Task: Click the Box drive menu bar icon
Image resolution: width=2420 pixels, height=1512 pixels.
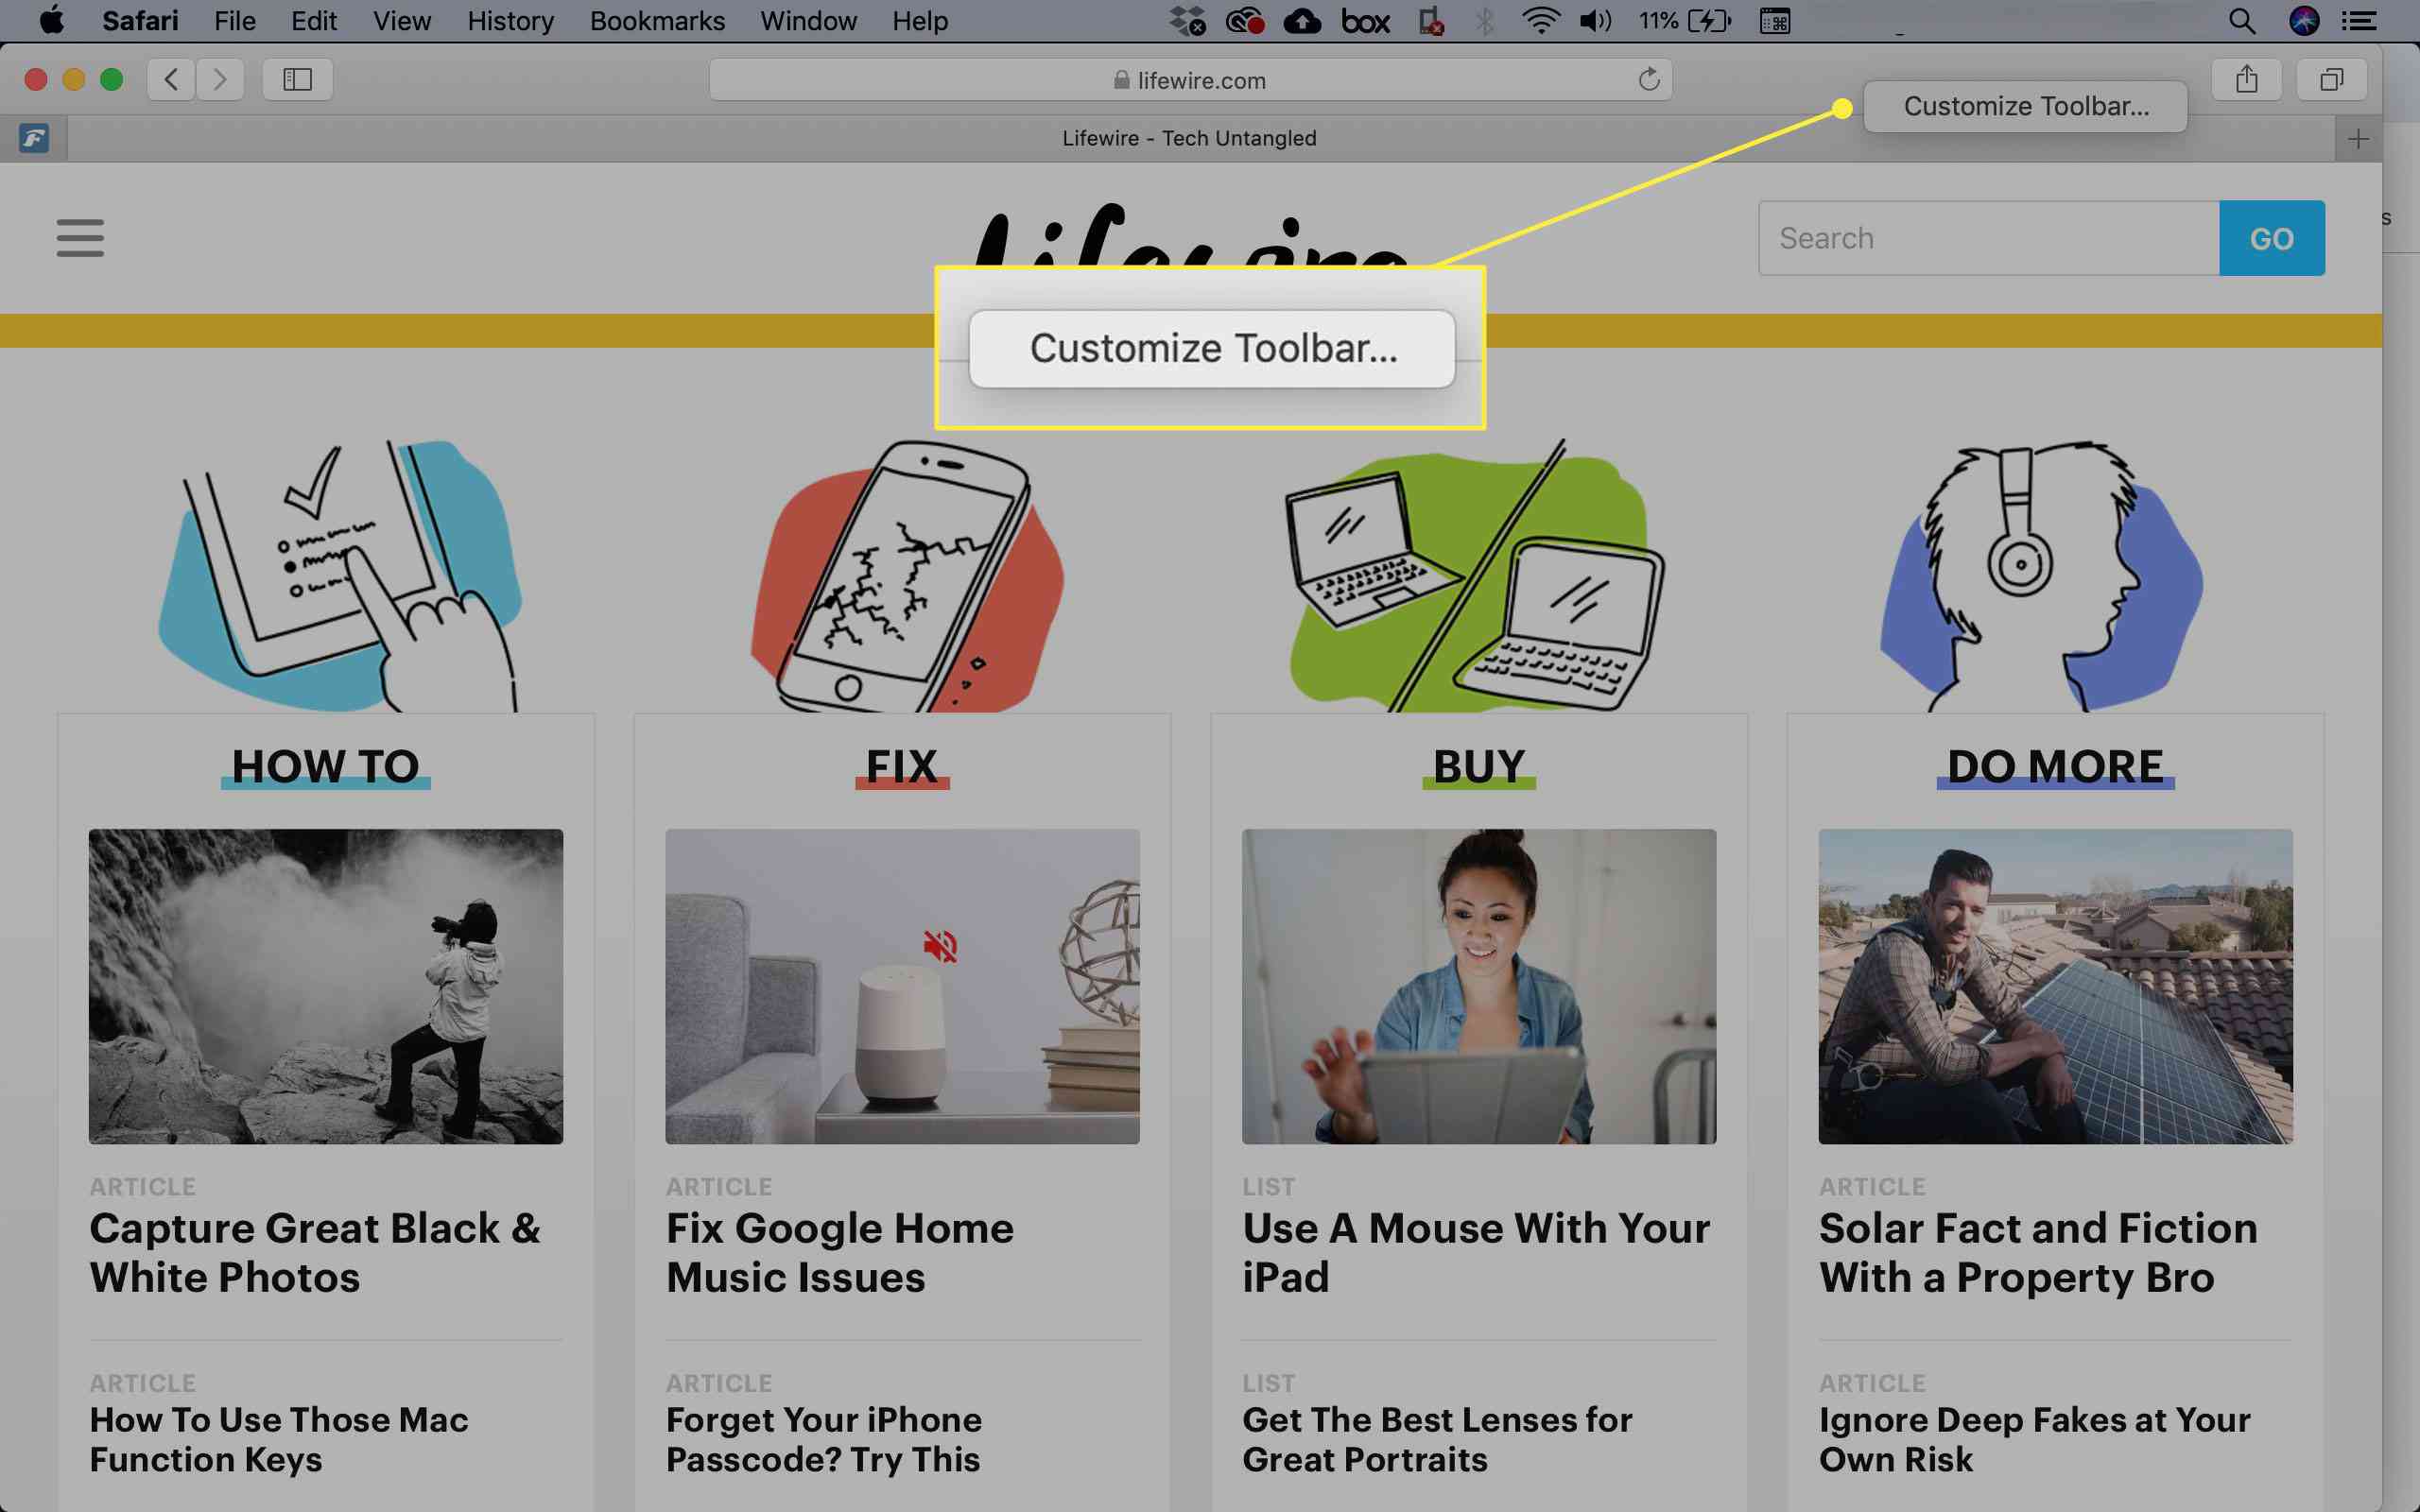Action: coord(1366,21)
